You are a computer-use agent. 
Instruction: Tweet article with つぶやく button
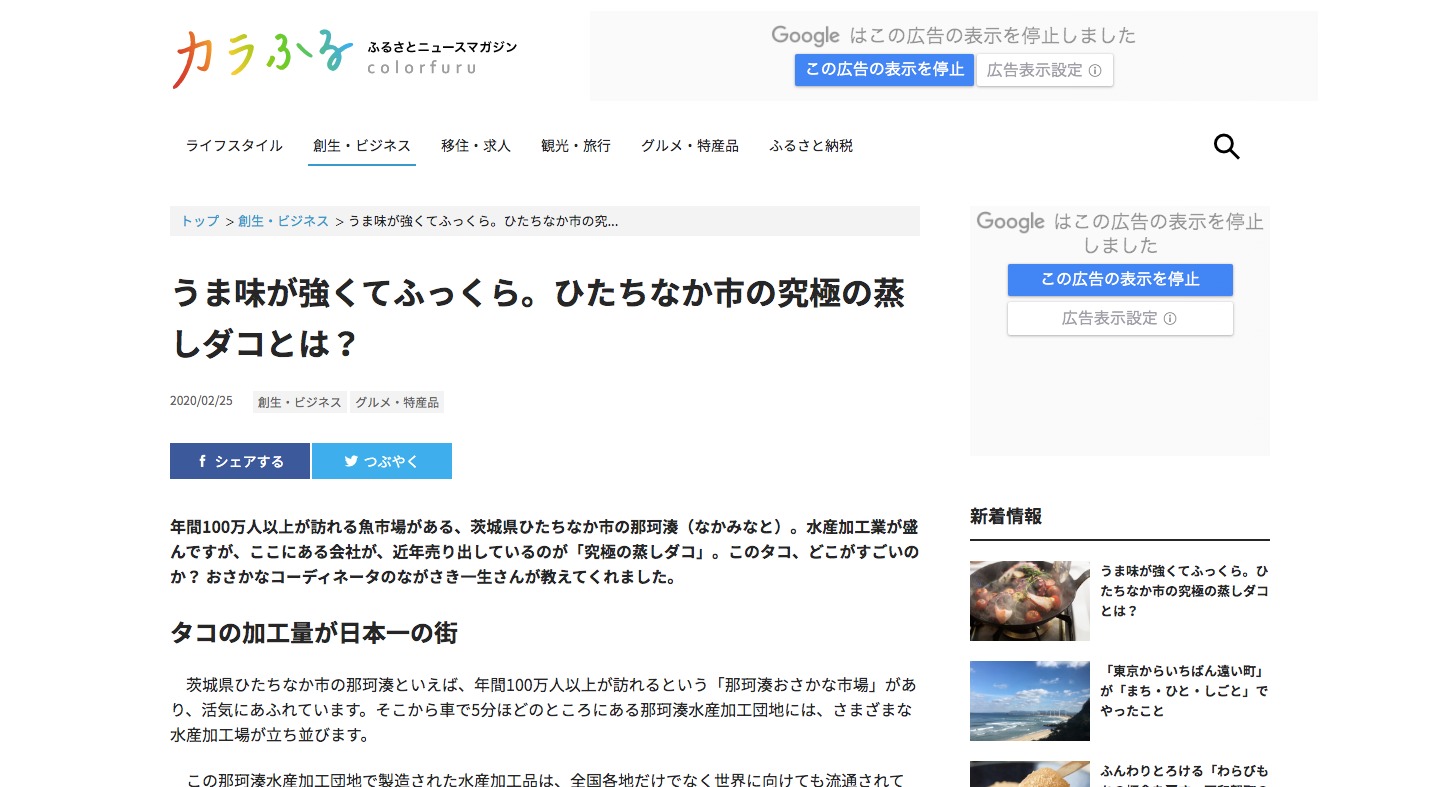382,461
